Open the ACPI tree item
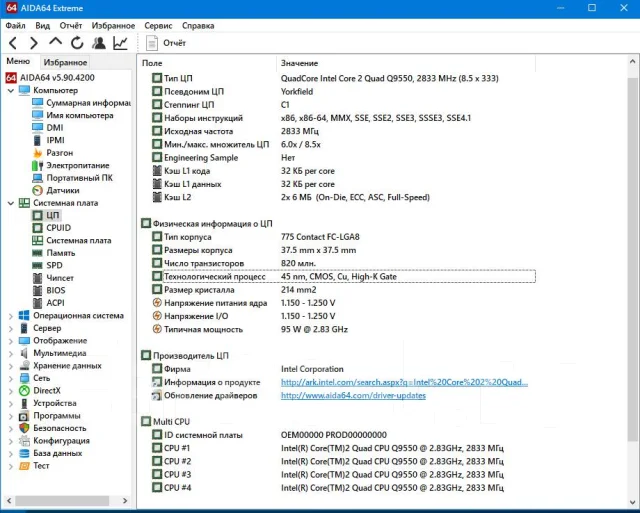 (x=49, y=303)
